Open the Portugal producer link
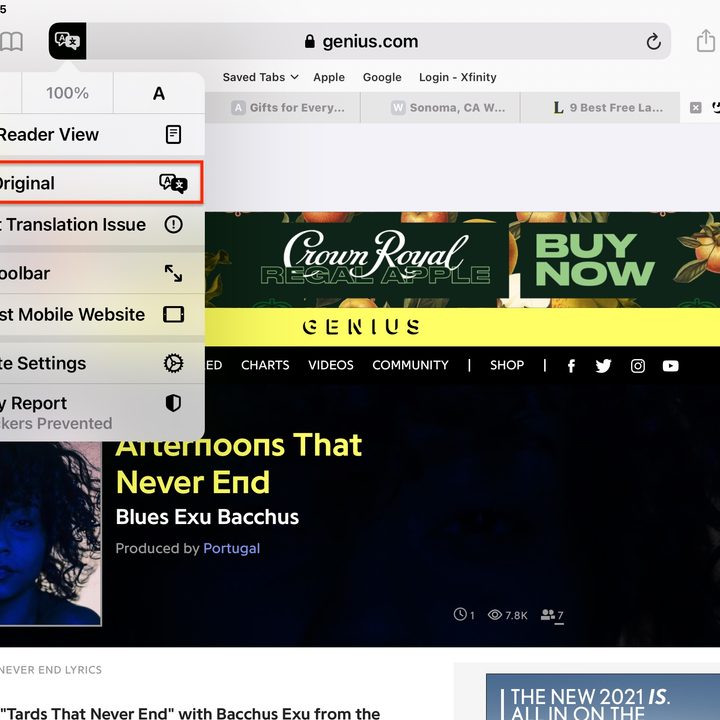The height and width of the screenshot is (720, 720). click(x=231, y=548)
